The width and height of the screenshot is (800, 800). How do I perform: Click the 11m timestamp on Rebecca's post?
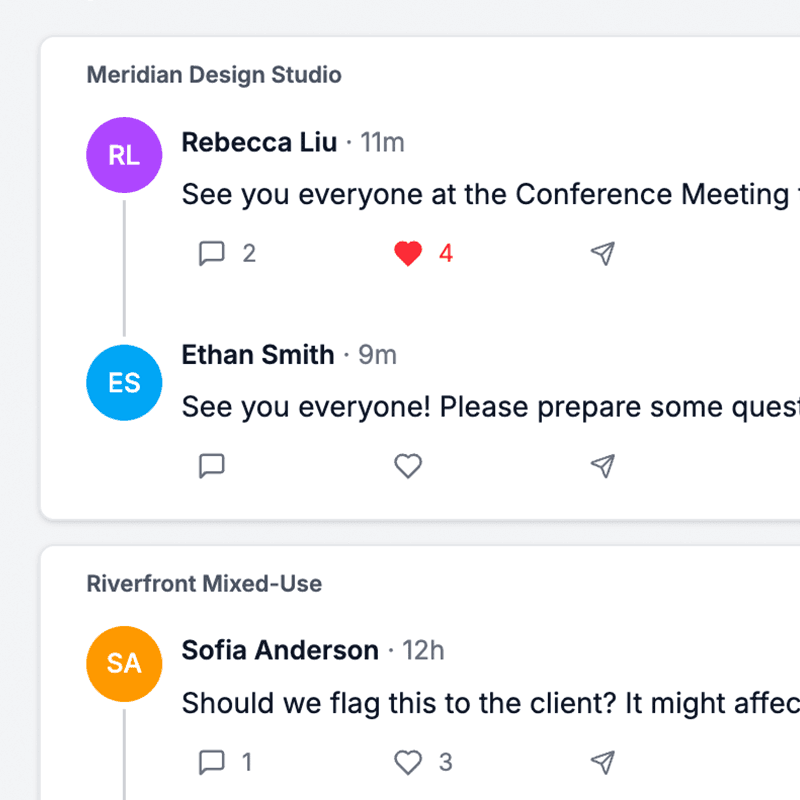pyautogui.click(x=384, y=142)
